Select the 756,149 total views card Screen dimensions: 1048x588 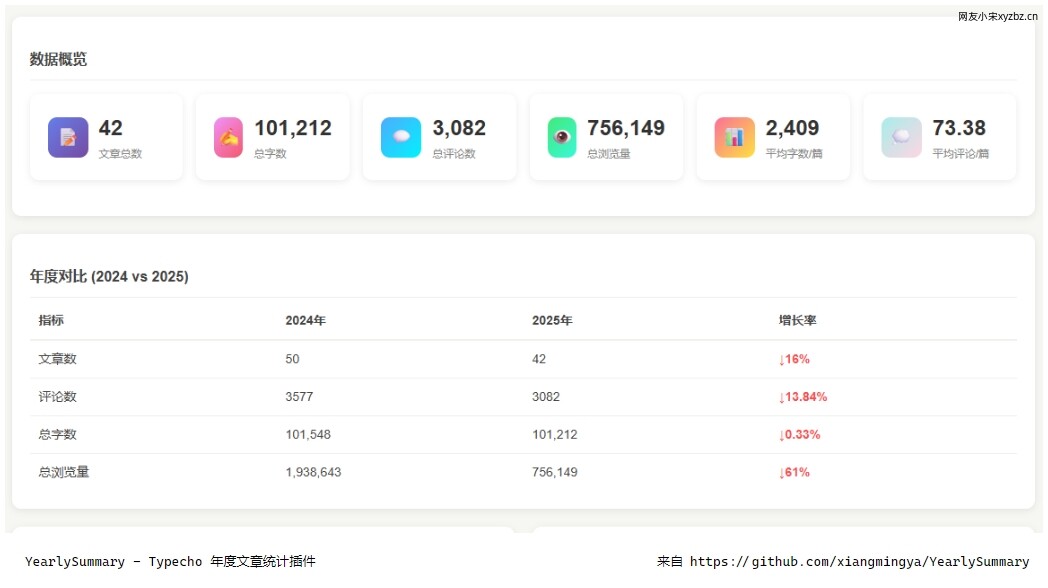(606, 137)
